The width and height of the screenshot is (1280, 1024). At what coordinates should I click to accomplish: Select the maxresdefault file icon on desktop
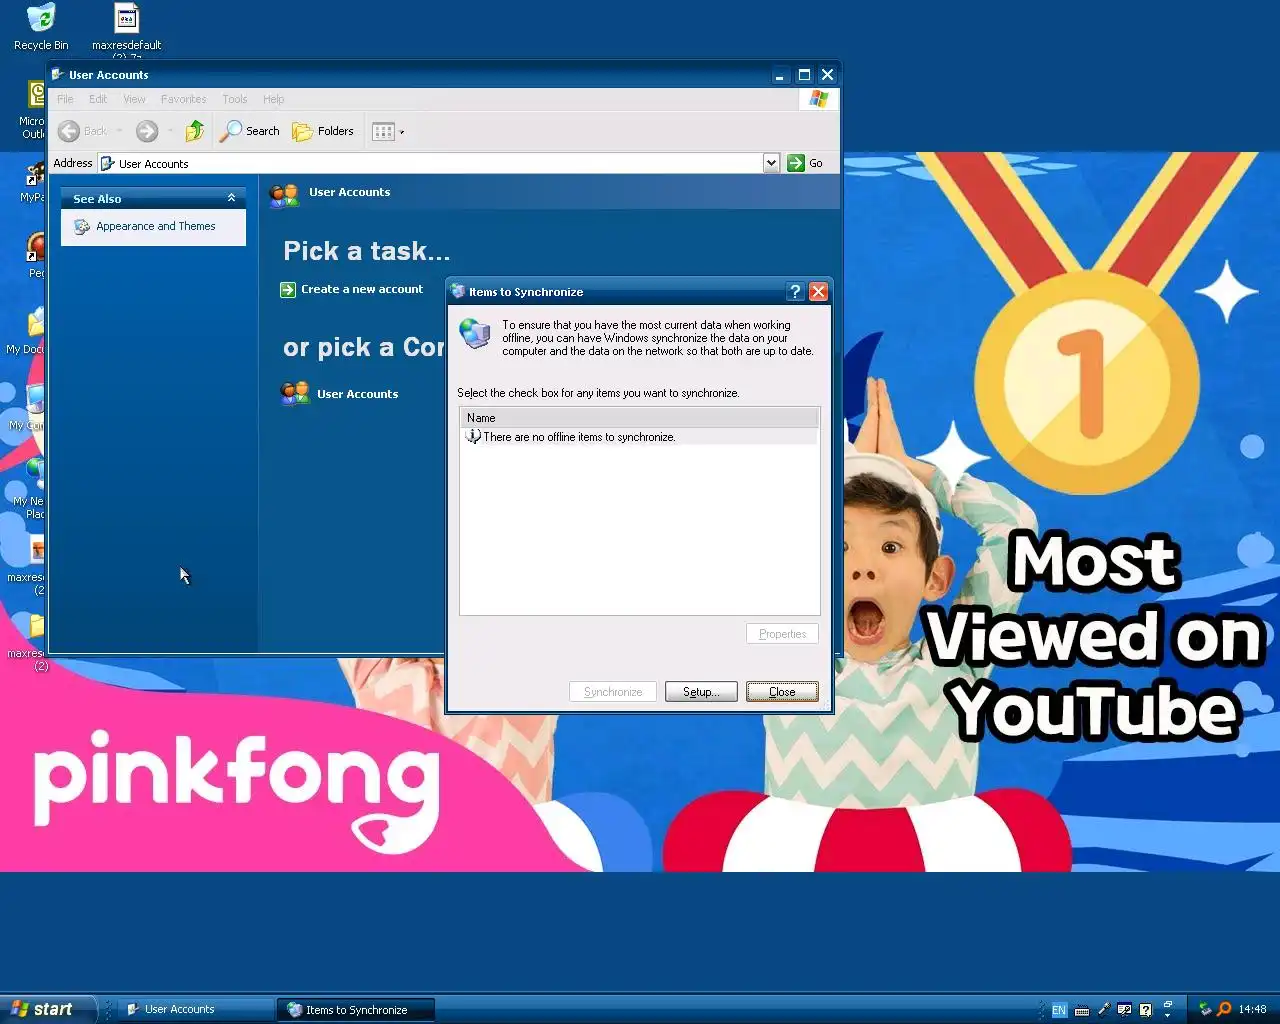coord(127,29)
